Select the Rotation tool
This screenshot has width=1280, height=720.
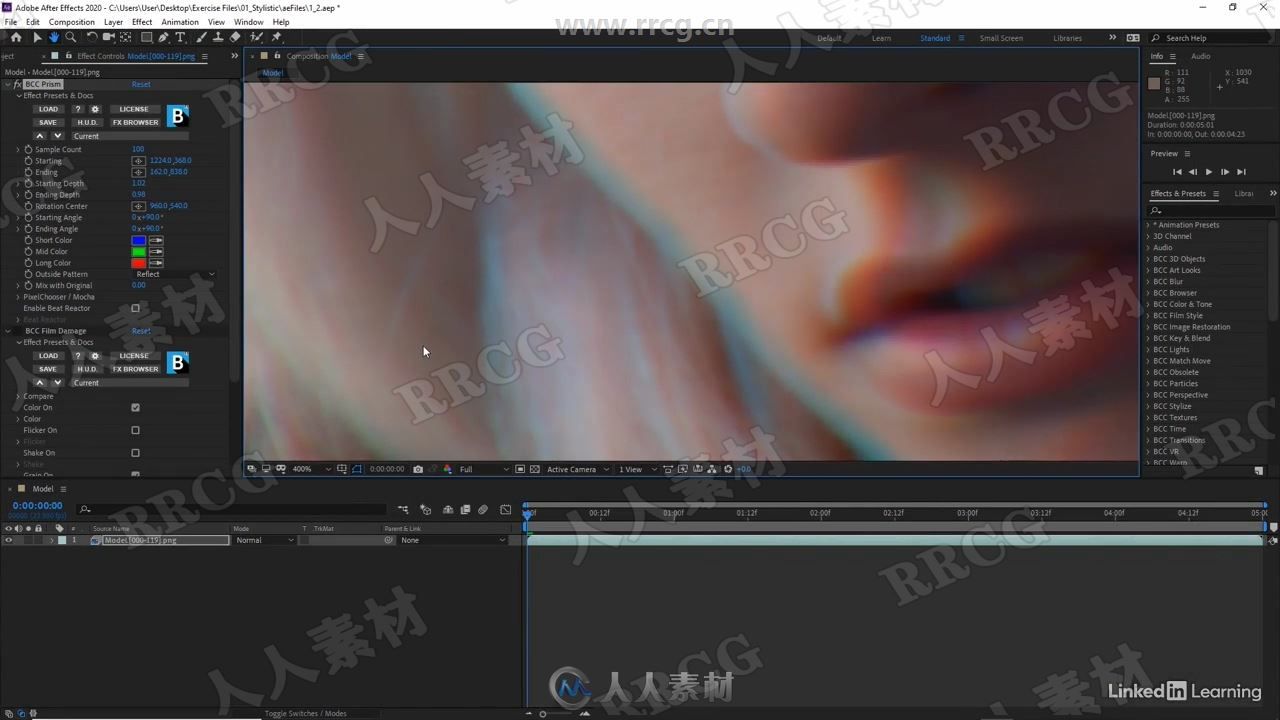pos(92,37)
